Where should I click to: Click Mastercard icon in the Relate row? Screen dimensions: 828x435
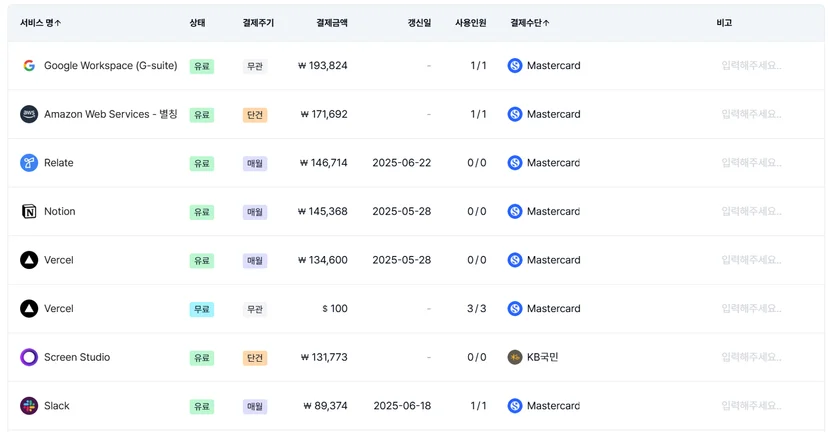point(515,163)
